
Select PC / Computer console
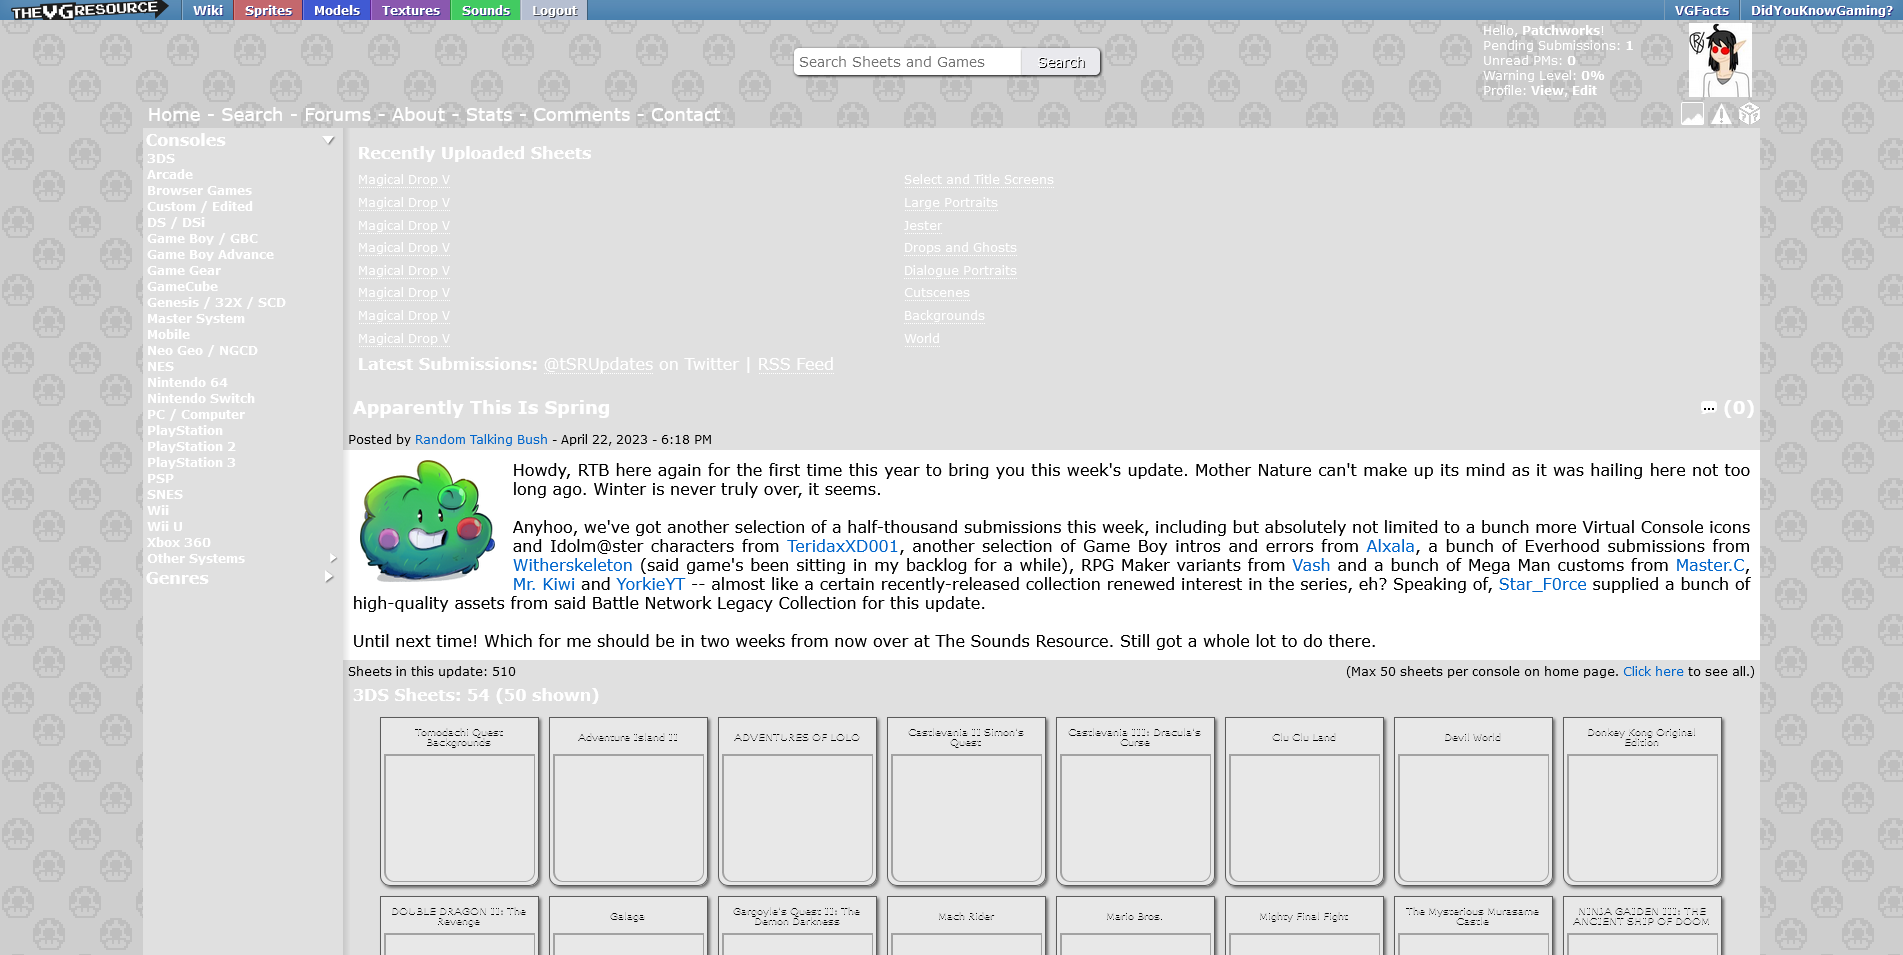[196, 414]
